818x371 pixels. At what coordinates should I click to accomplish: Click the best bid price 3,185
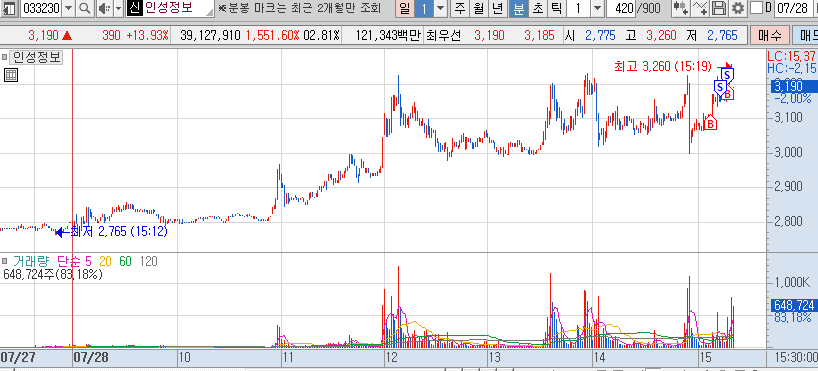(x=539, y=35)
